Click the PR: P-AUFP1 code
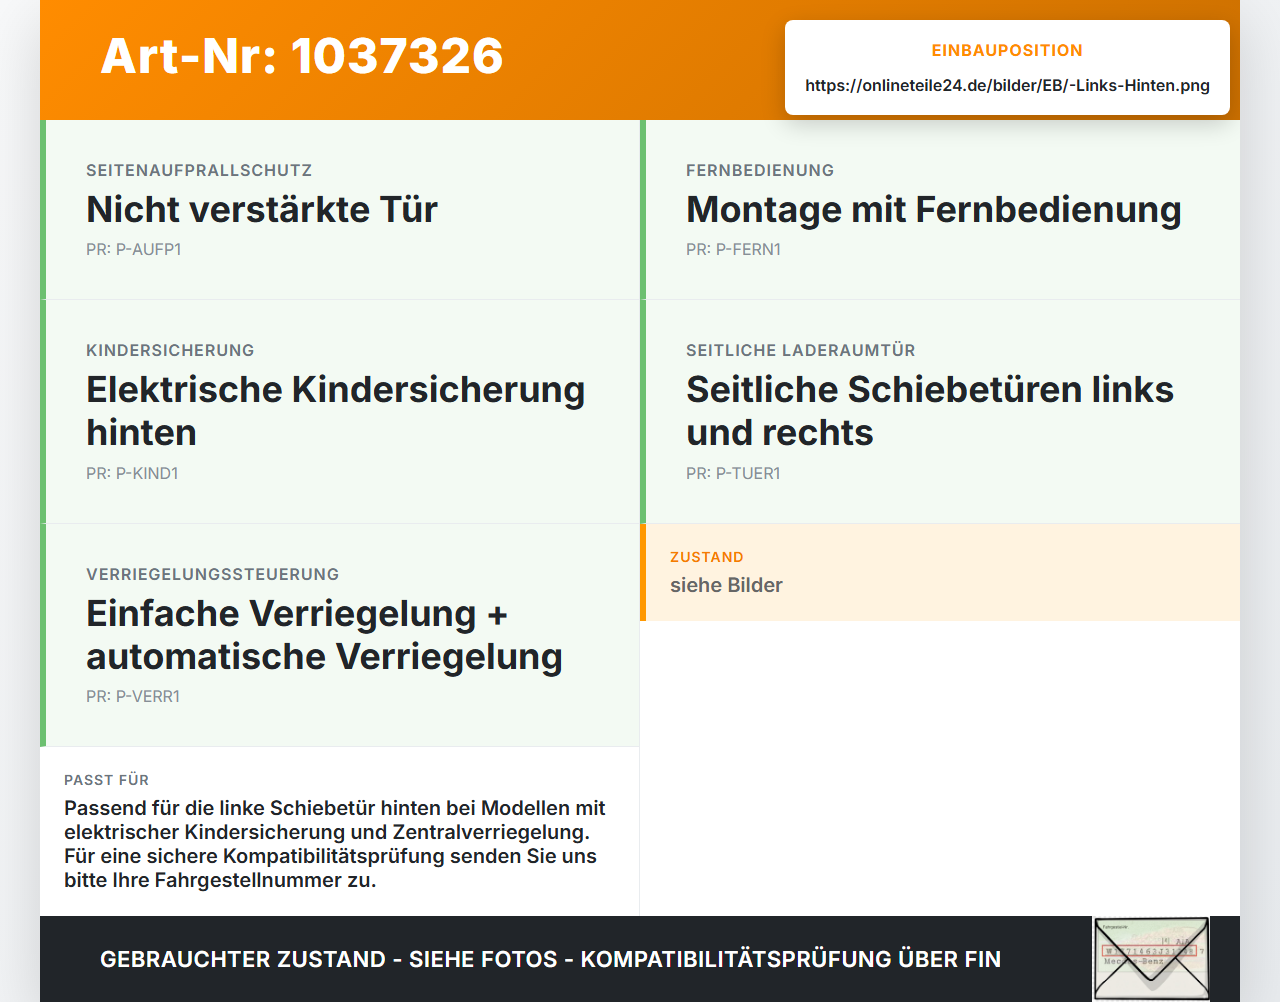The image size is (1280, 1002). point(133,250)
